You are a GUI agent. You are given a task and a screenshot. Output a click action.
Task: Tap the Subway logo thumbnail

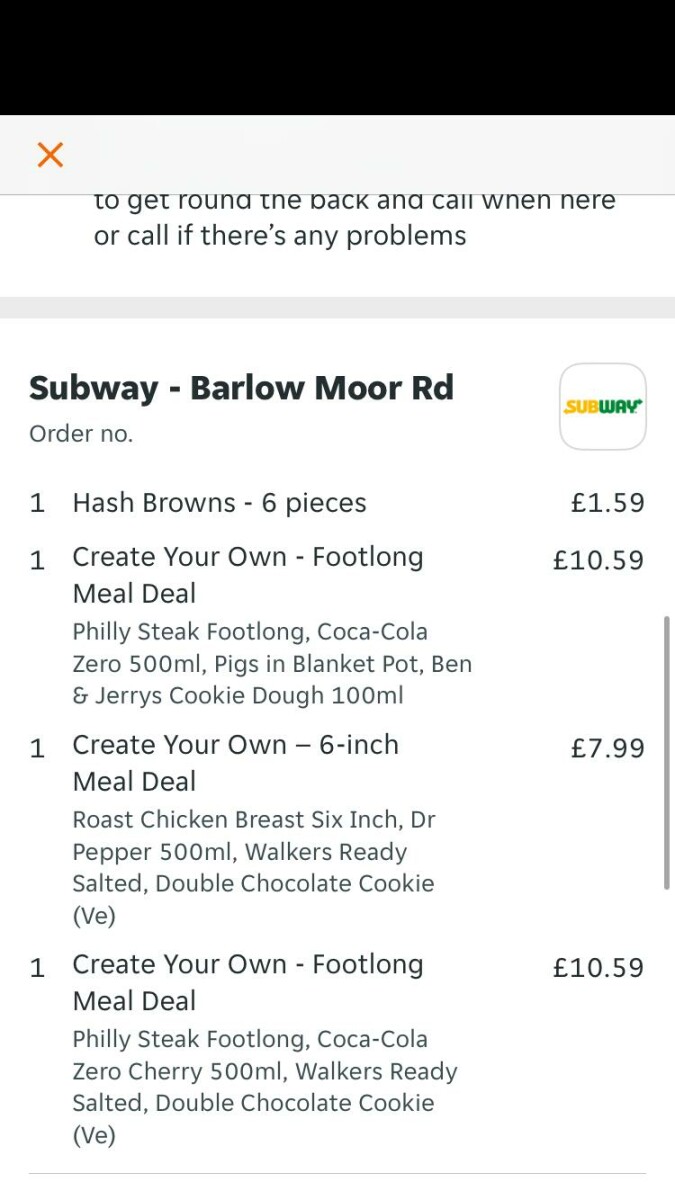click(602, 407)
